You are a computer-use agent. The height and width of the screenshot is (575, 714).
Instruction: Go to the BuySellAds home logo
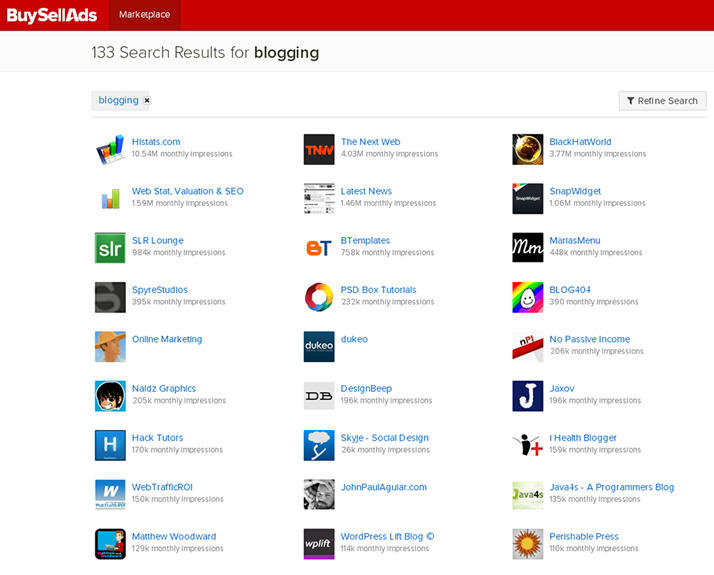[x=51, y=15]
